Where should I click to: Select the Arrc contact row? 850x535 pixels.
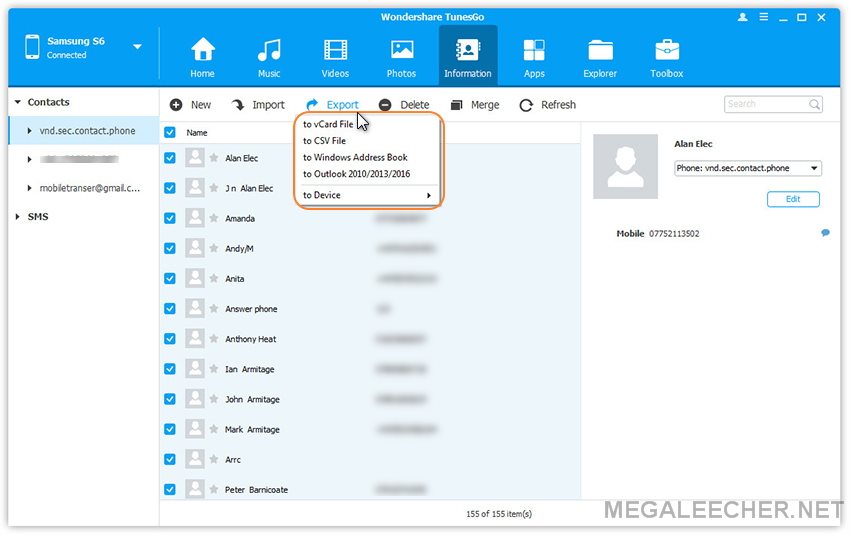(x=370, y=459)
